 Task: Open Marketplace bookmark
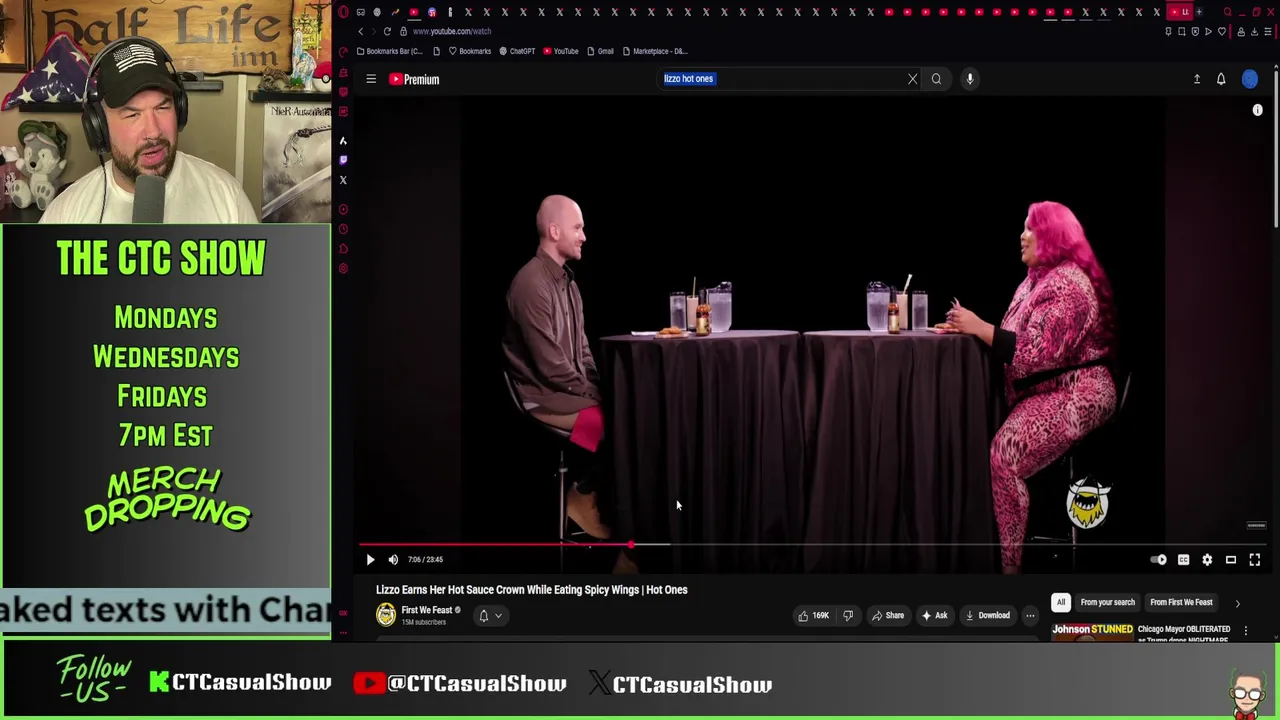(655, 51)
